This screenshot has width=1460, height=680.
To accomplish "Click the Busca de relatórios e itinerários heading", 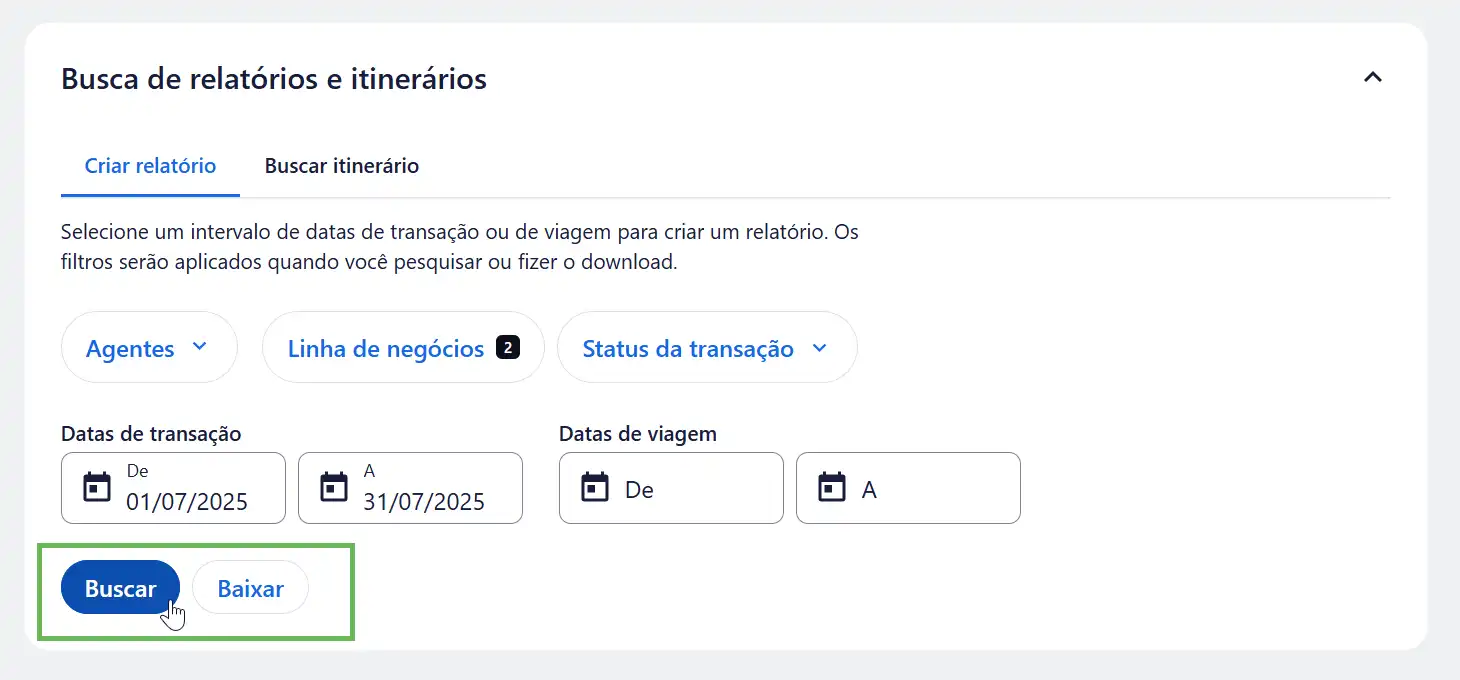I will click(x=274, y=79).
